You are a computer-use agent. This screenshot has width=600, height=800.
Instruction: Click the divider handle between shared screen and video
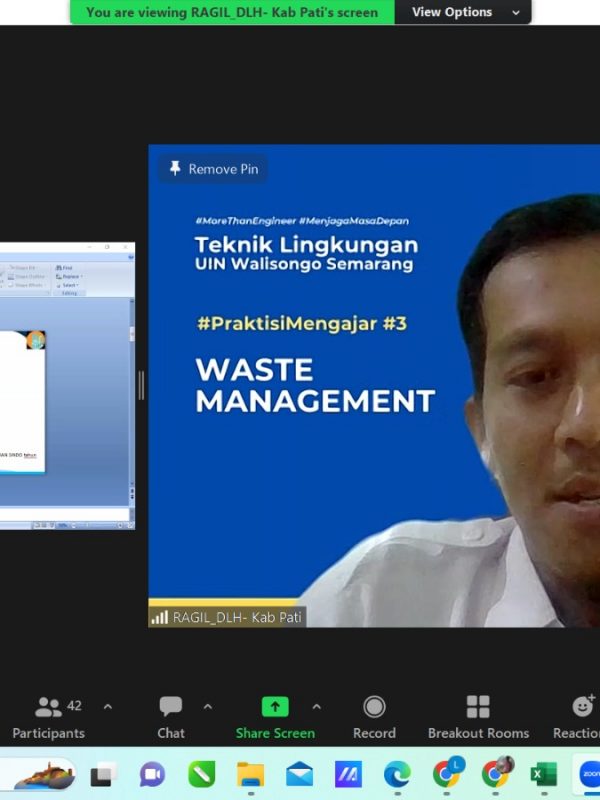(141, 385)
